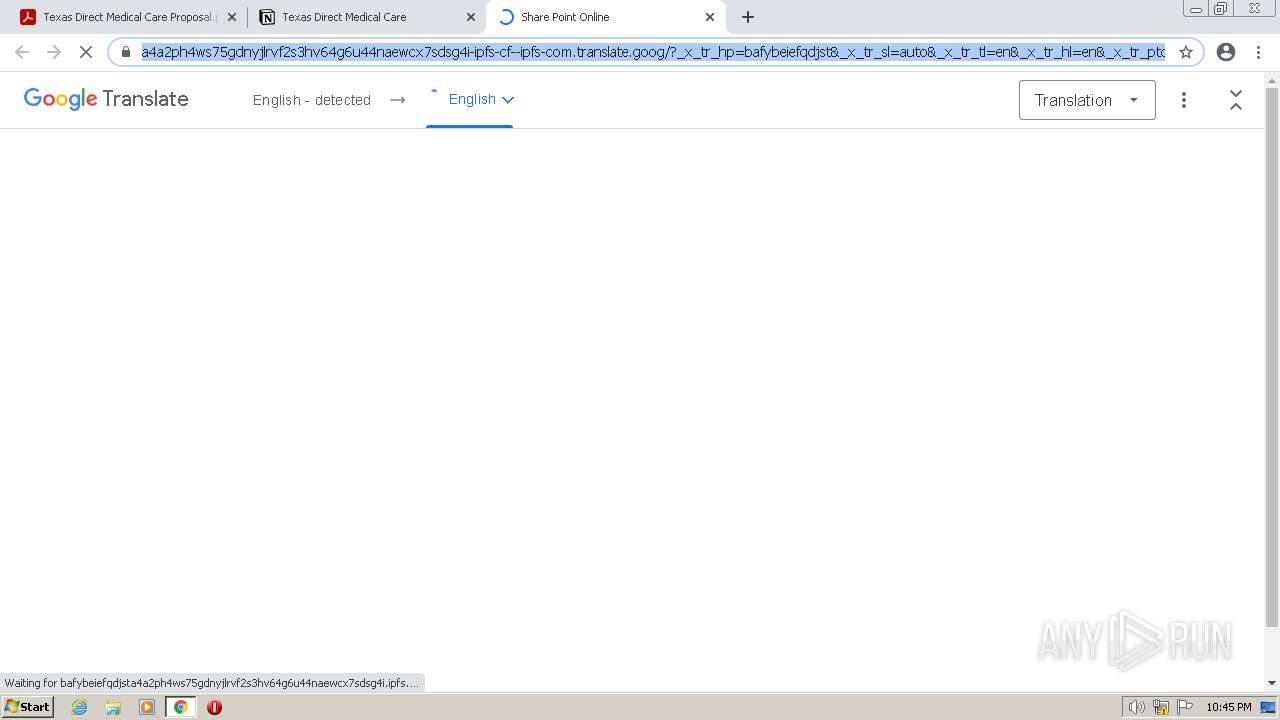This screenshot has height=720, width=1280.
Task: Open the red antivirus icon in taskbar
Action: [214, 707]
